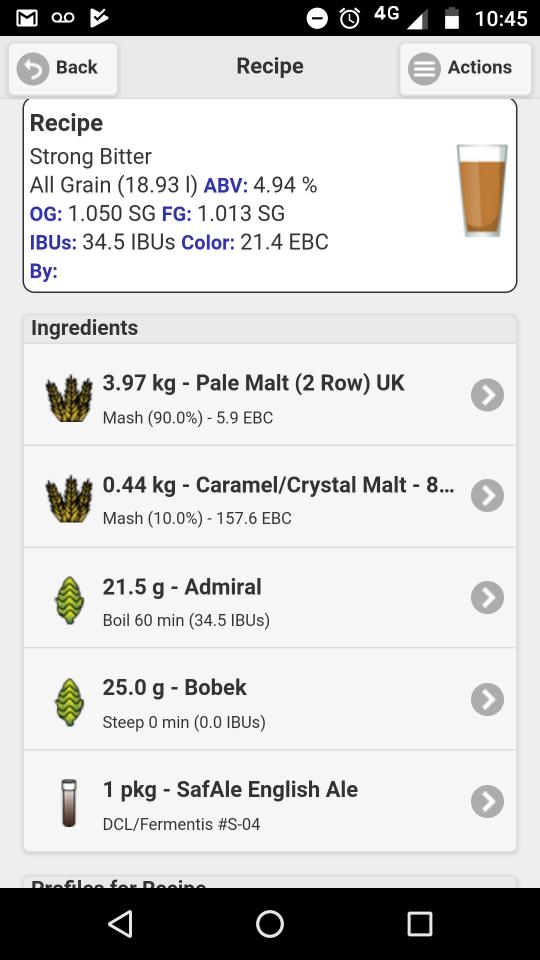Open the recent apps square button
The width and height of the screenshot is (540, 960).
pos(420,924)
